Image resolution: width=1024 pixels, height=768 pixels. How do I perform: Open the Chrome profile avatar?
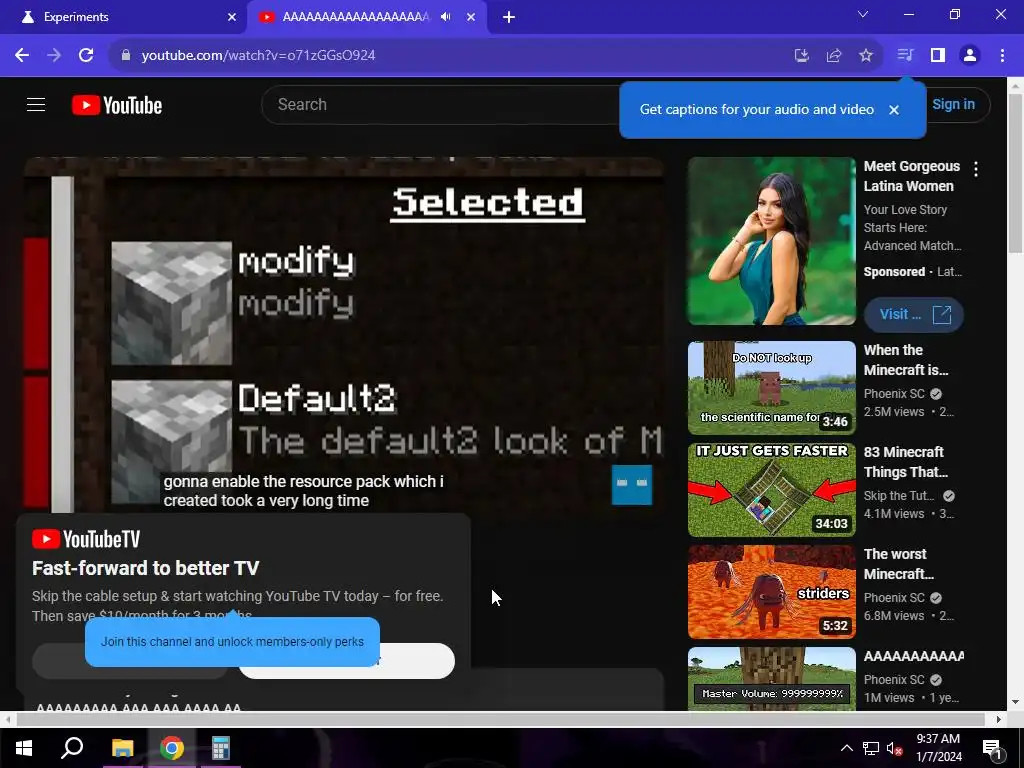click(x=970, y=56)
